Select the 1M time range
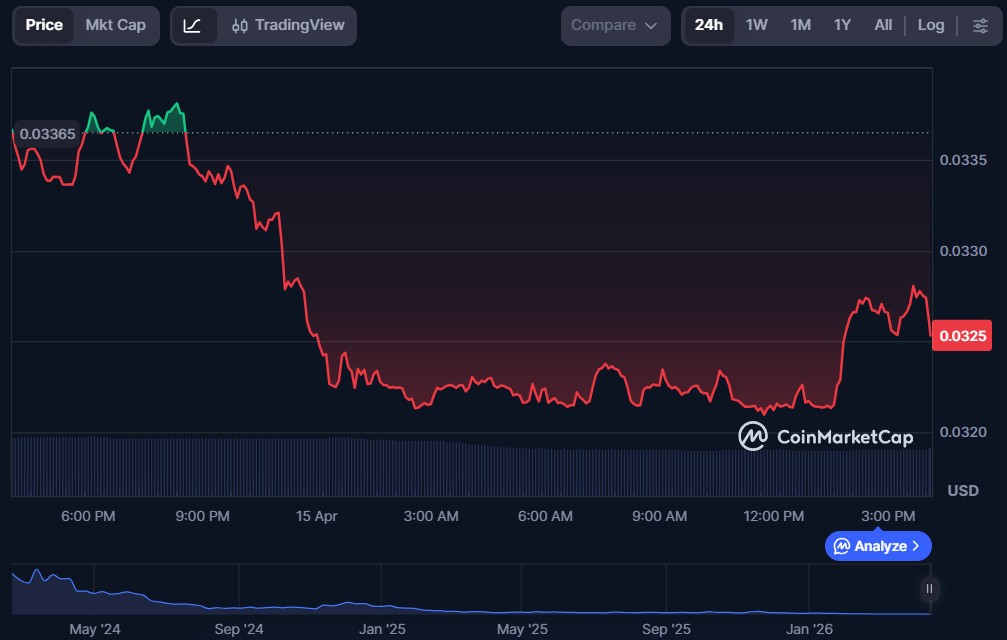This screenshot has width=1007, height=640. [x=800, y=25]
